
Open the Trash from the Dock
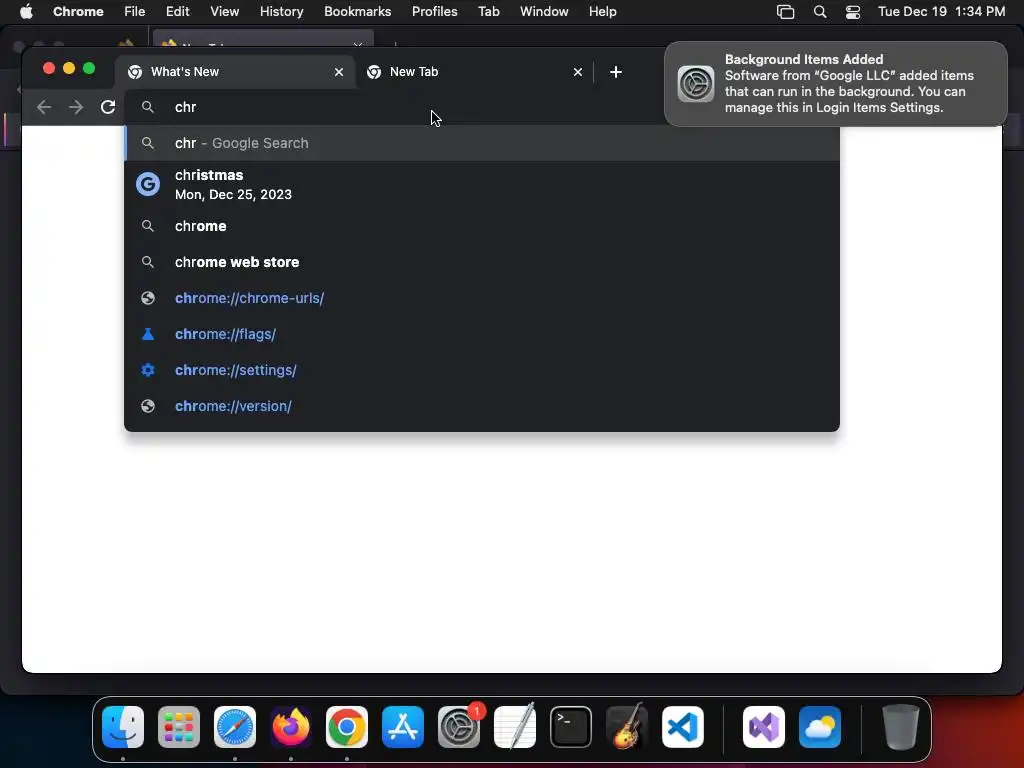(x=901, y=727)
